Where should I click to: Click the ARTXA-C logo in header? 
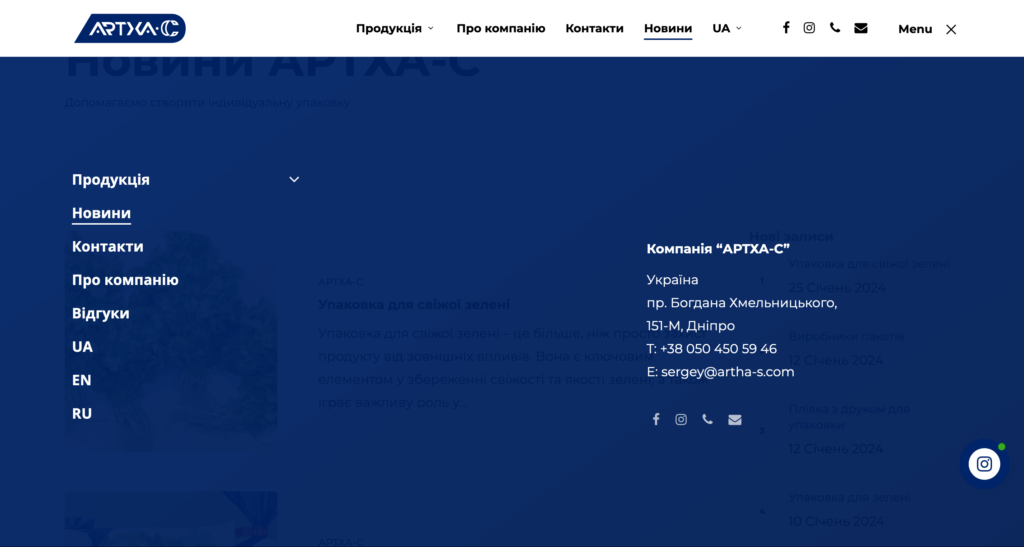130,28
